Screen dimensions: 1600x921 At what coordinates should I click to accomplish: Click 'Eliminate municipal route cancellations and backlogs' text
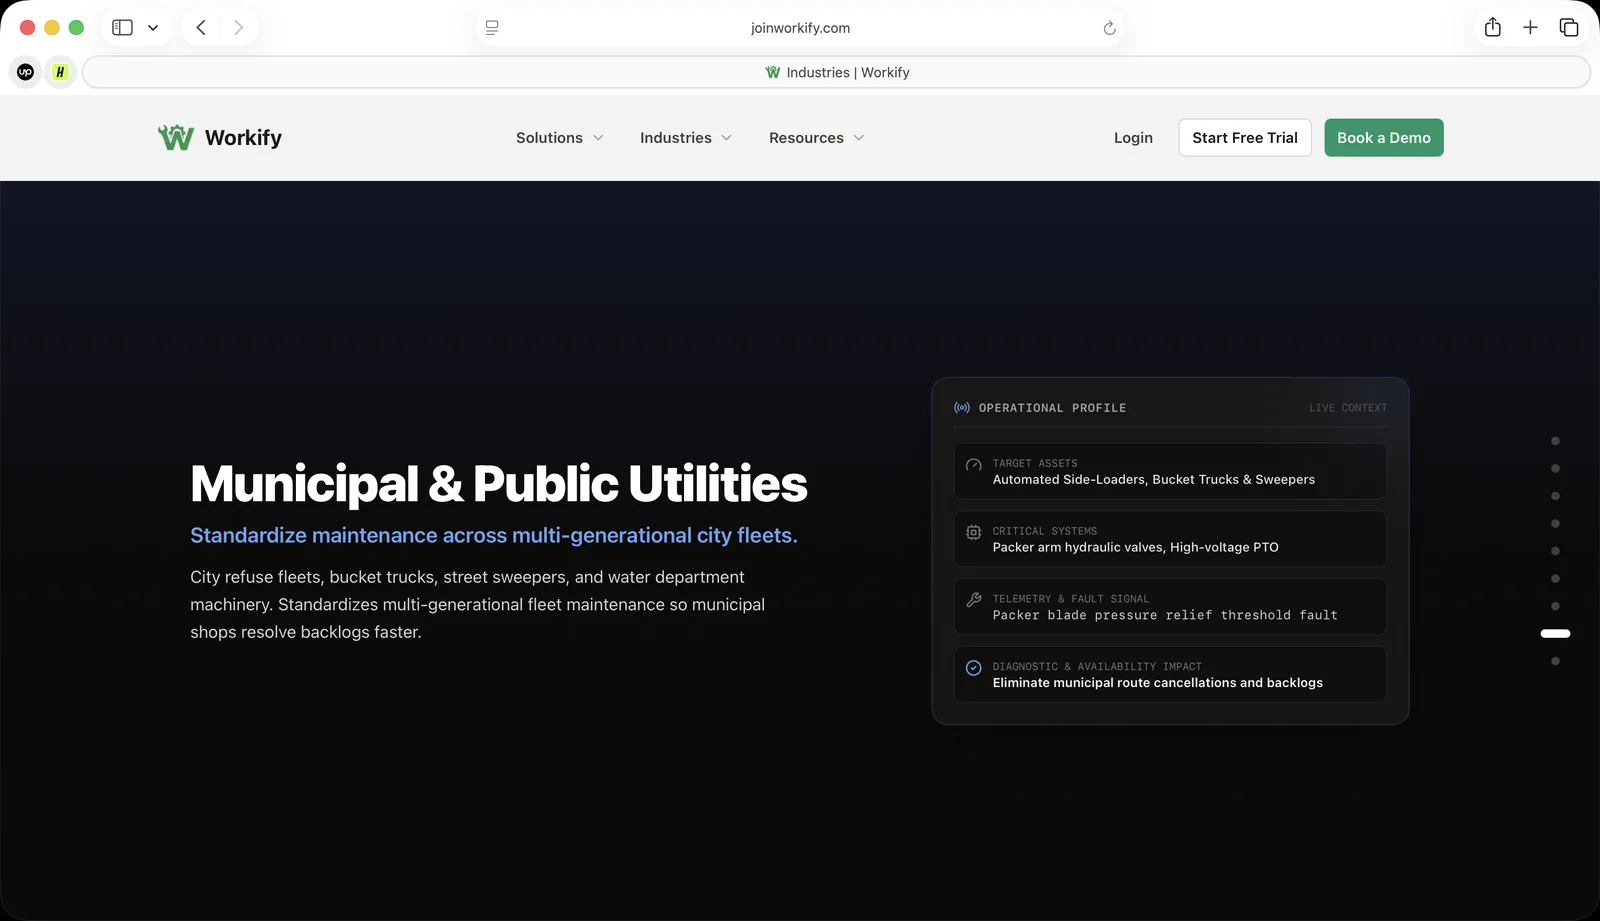click(1158, 683)
